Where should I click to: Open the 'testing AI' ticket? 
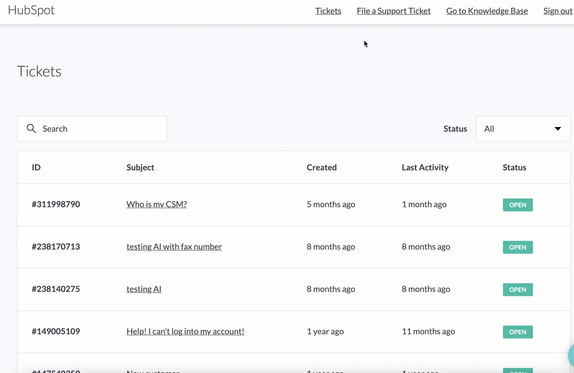pos(144,289)
